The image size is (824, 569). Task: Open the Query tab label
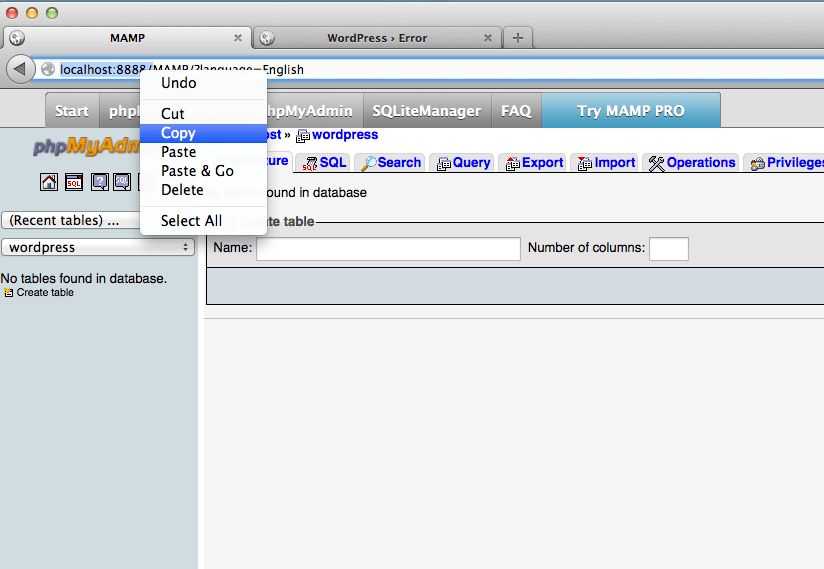(x=471, y=163)
